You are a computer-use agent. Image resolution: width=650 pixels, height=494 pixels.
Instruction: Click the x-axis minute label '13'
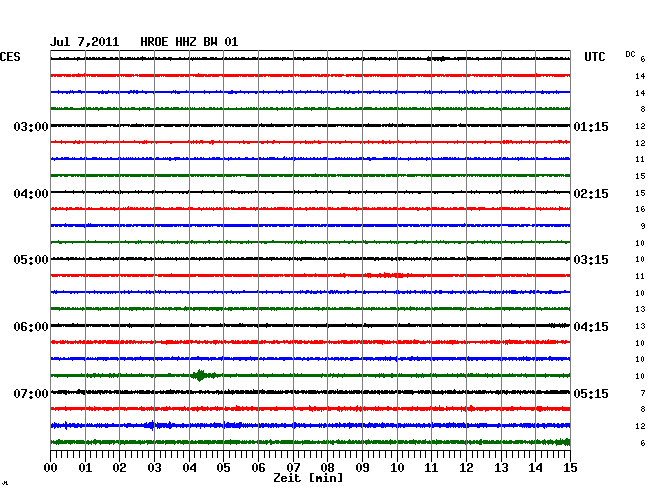tap(501, 467)
